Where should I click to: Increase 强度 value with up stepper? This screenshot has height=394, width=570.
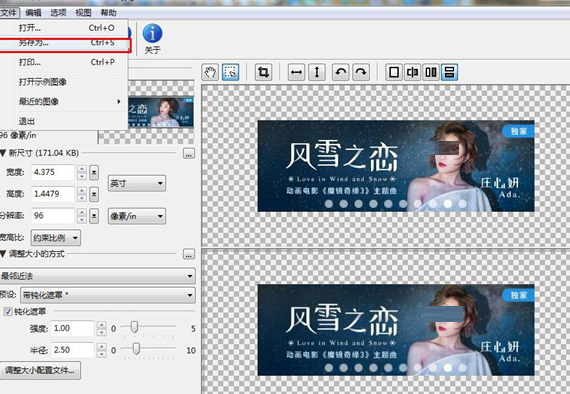[x=102, y=325]
